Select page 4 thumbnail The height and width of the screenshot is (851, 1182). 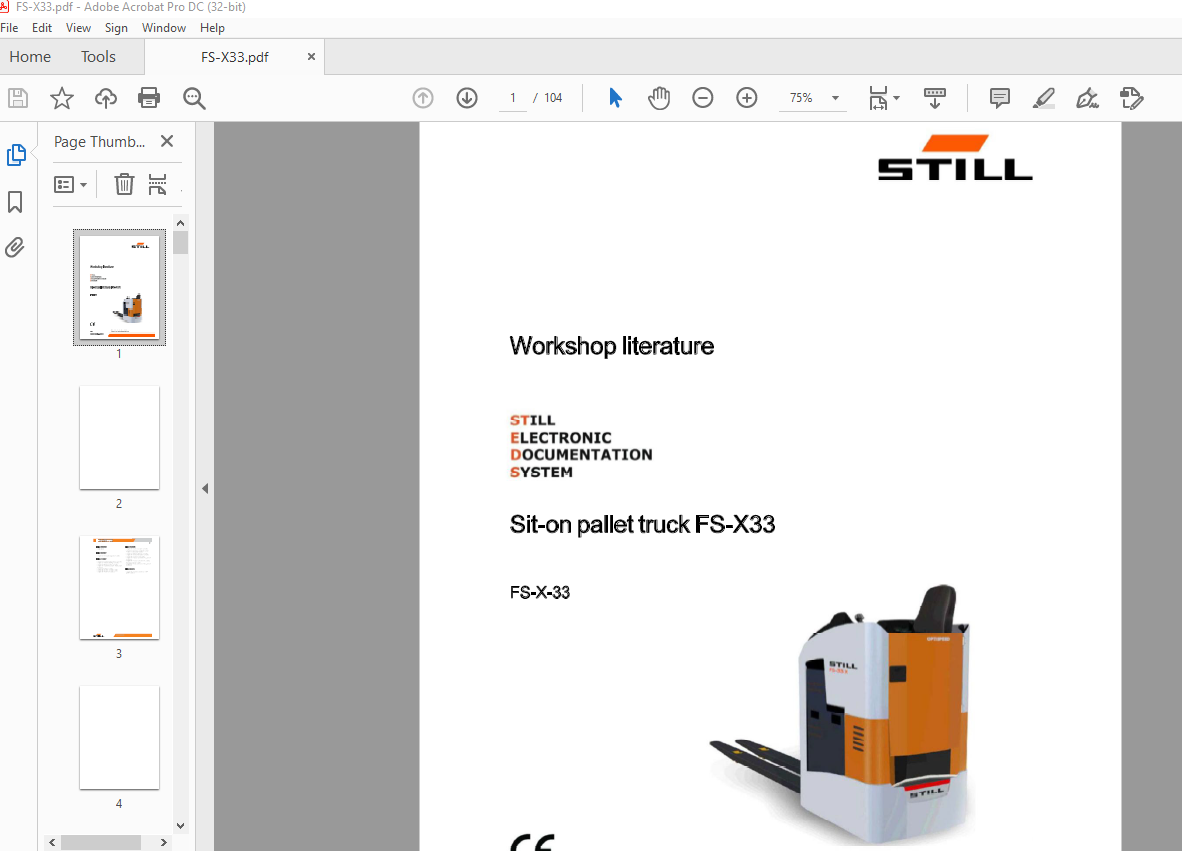[x=119, y=737]
